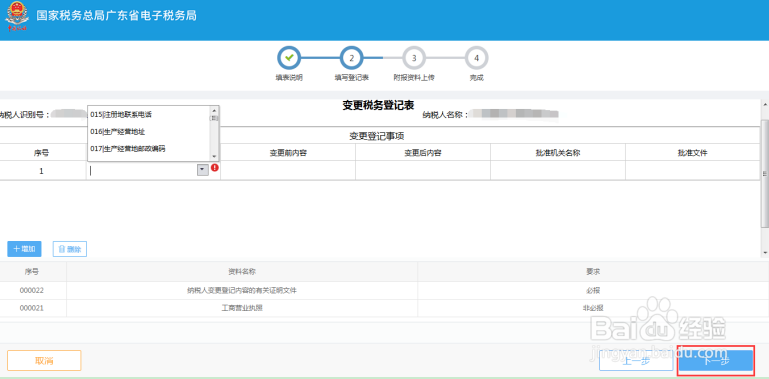Click the 批准机关名称 column header
The image size is (769, 379).
pyautogui.click(x=558, y=152)
